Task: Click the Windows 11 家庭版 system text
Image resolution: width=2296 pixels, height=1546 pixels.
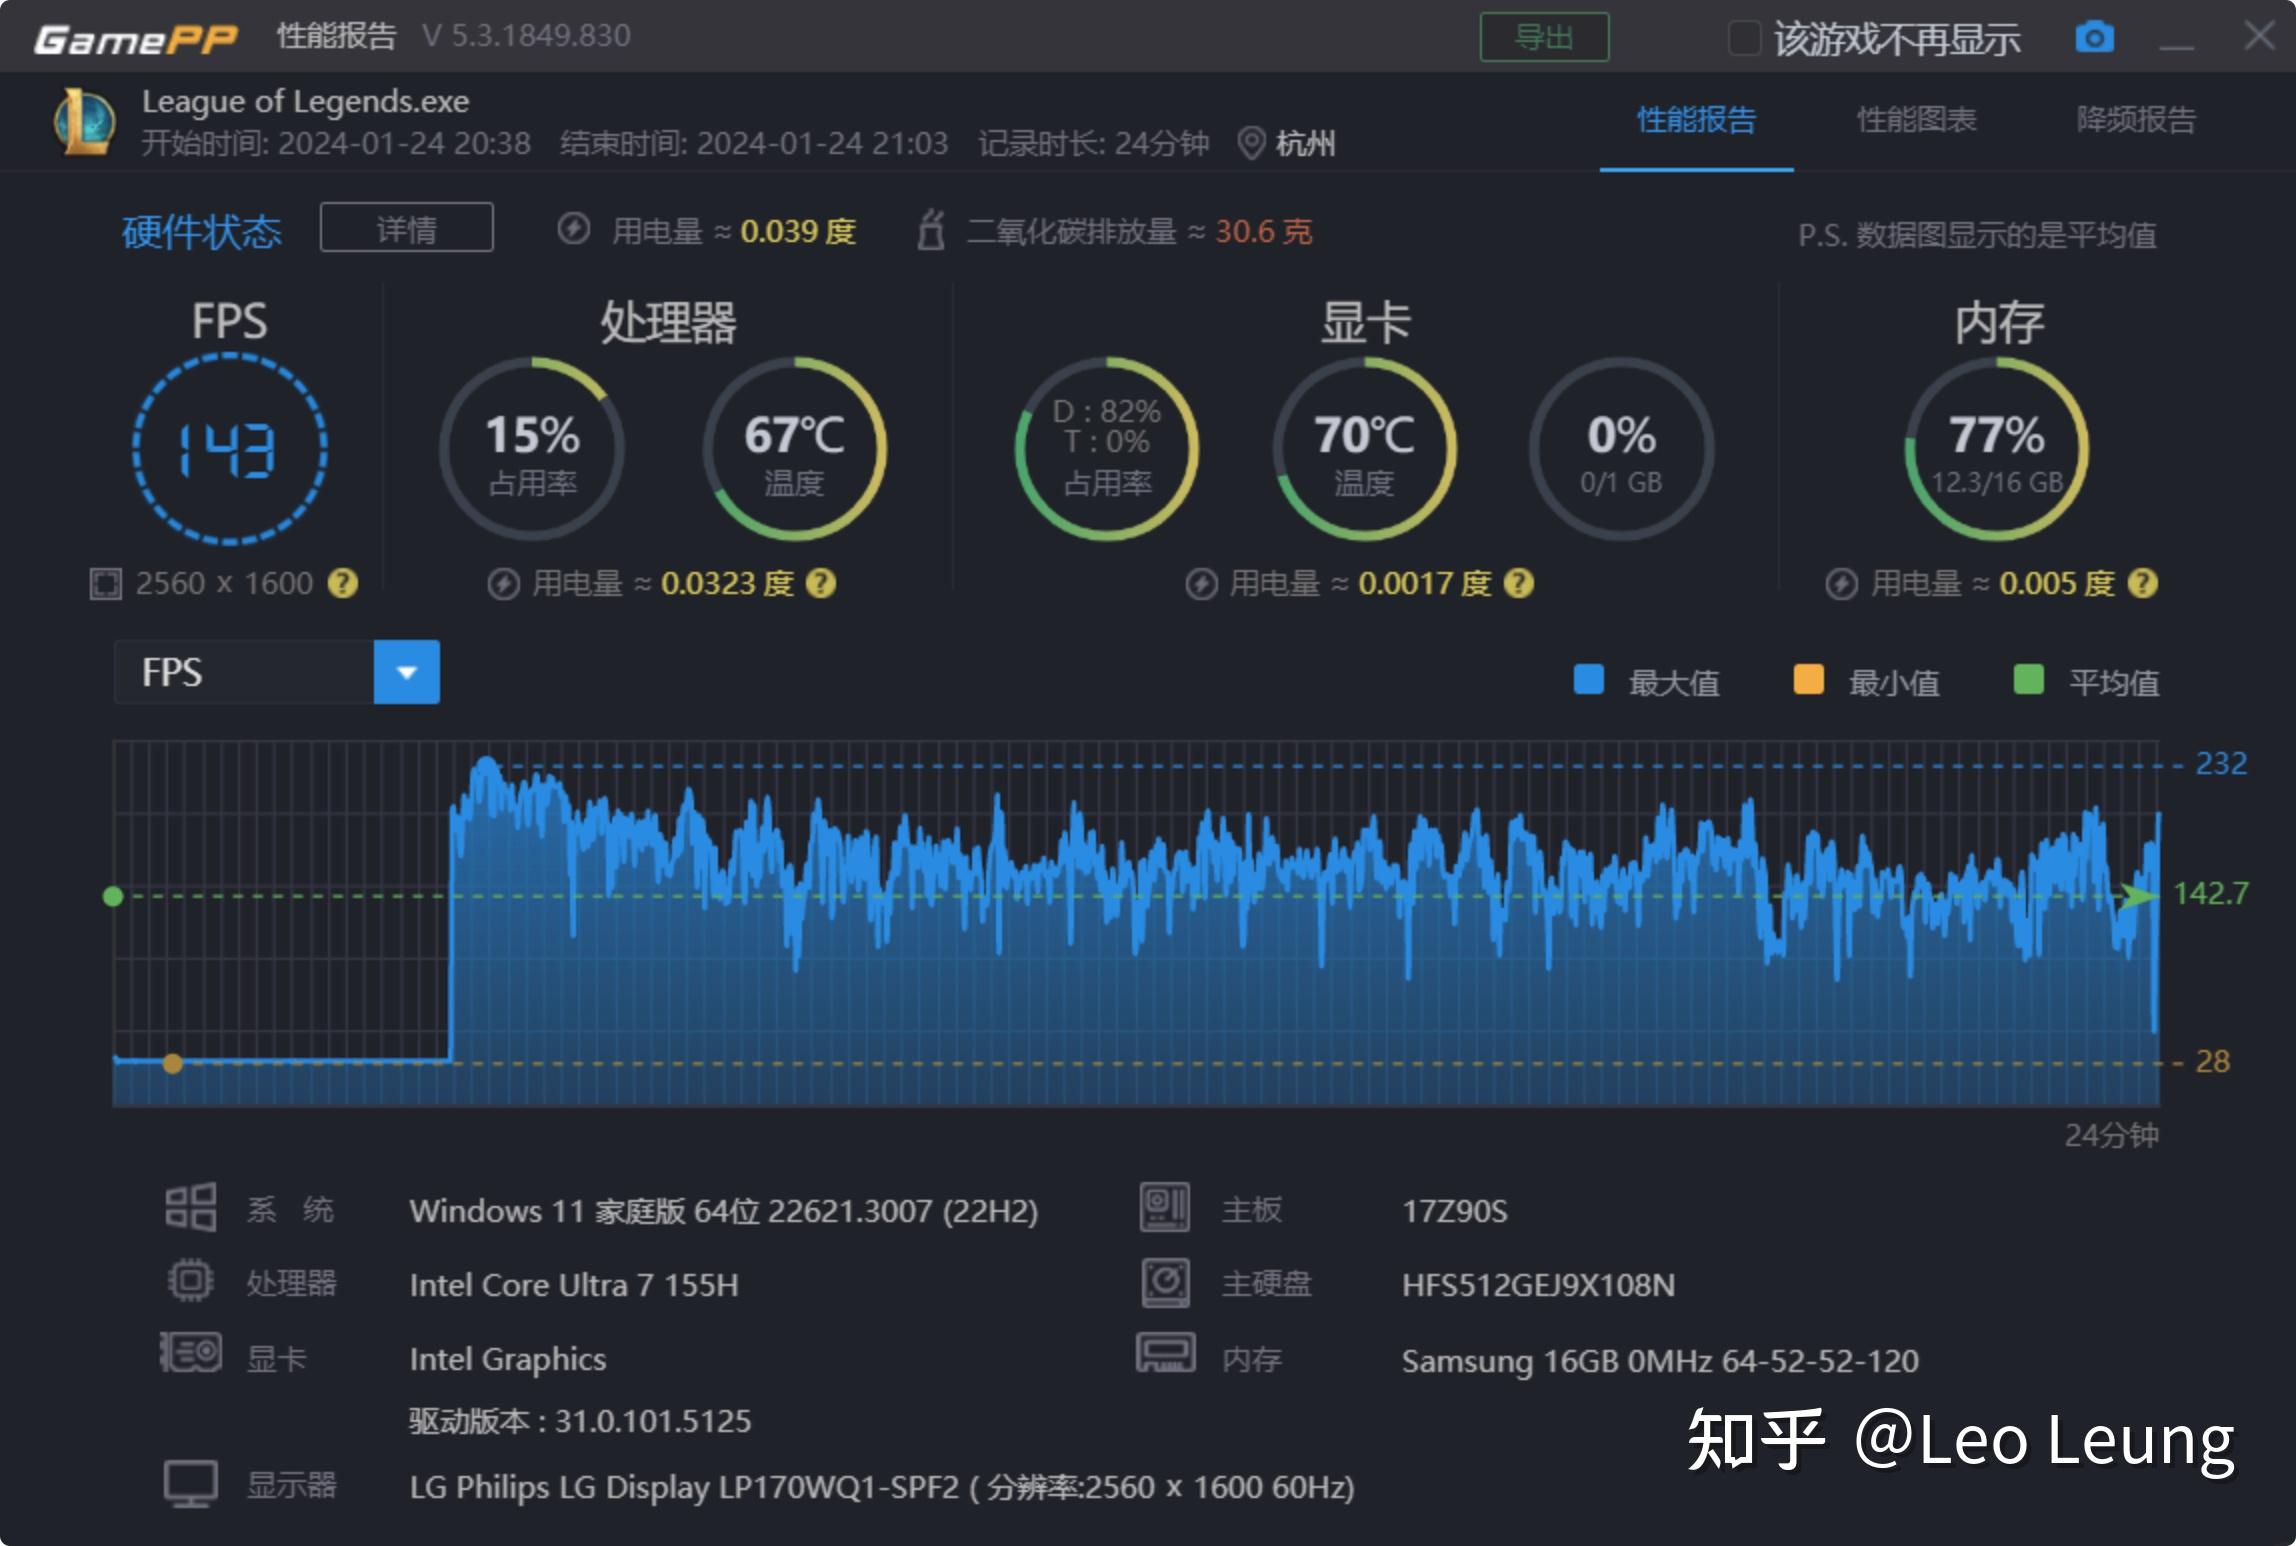Action: click(x=723, y=1211)
